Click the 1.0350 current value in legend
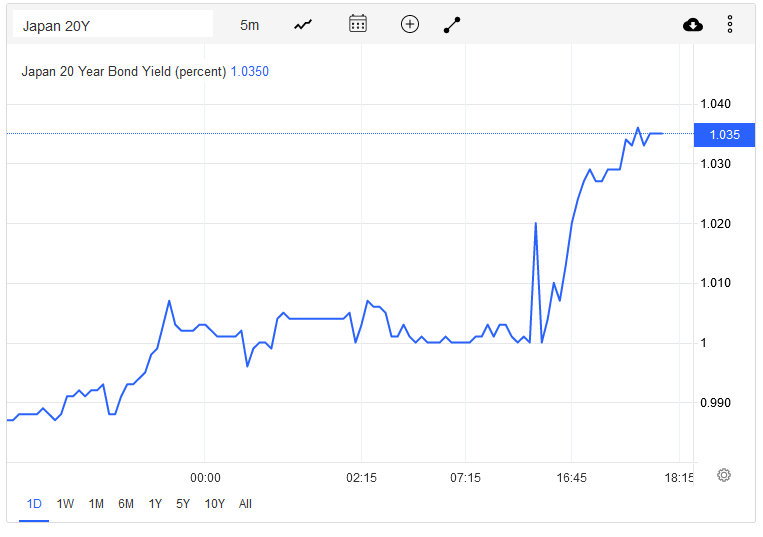The width and height of the screenshot is (763, 537). pos(250,72)
